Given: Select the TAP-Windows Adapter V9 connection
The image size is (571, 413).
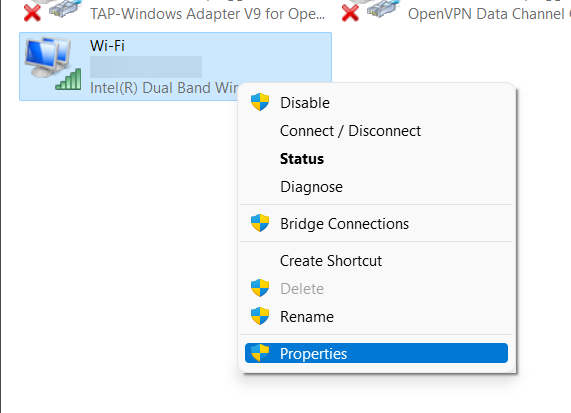Looking at the screenshot, I should (175, 13).
